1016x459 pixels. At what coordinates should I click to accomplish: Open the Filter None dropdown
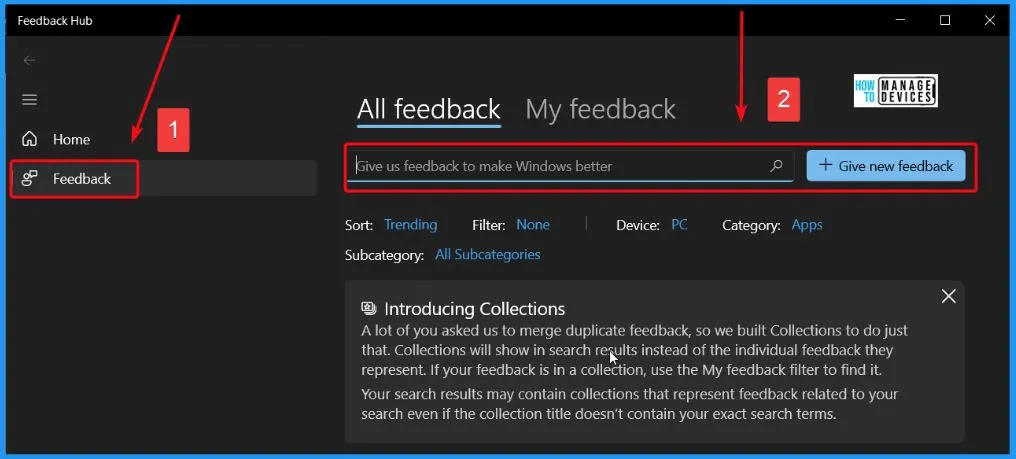pos(533,225)
